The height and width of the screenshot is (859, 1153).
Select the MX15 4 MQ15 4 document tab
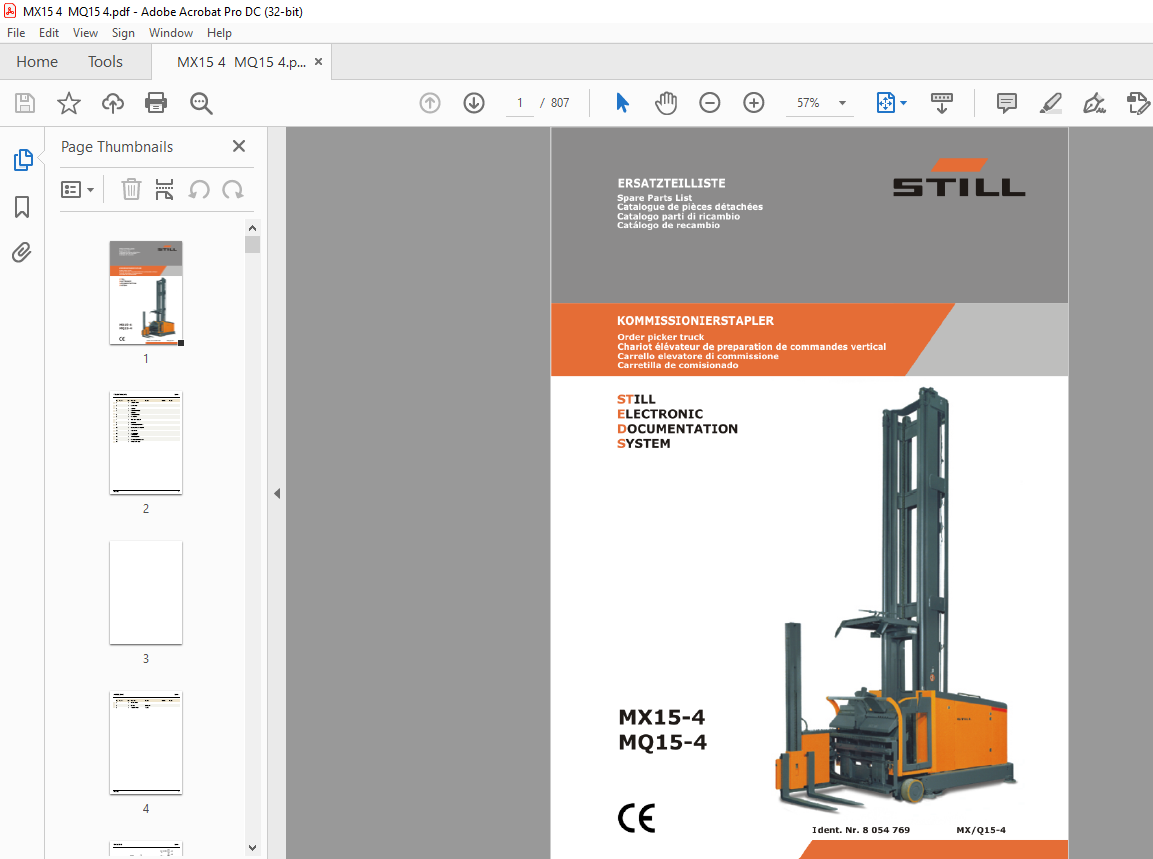[x=241, y=63]
